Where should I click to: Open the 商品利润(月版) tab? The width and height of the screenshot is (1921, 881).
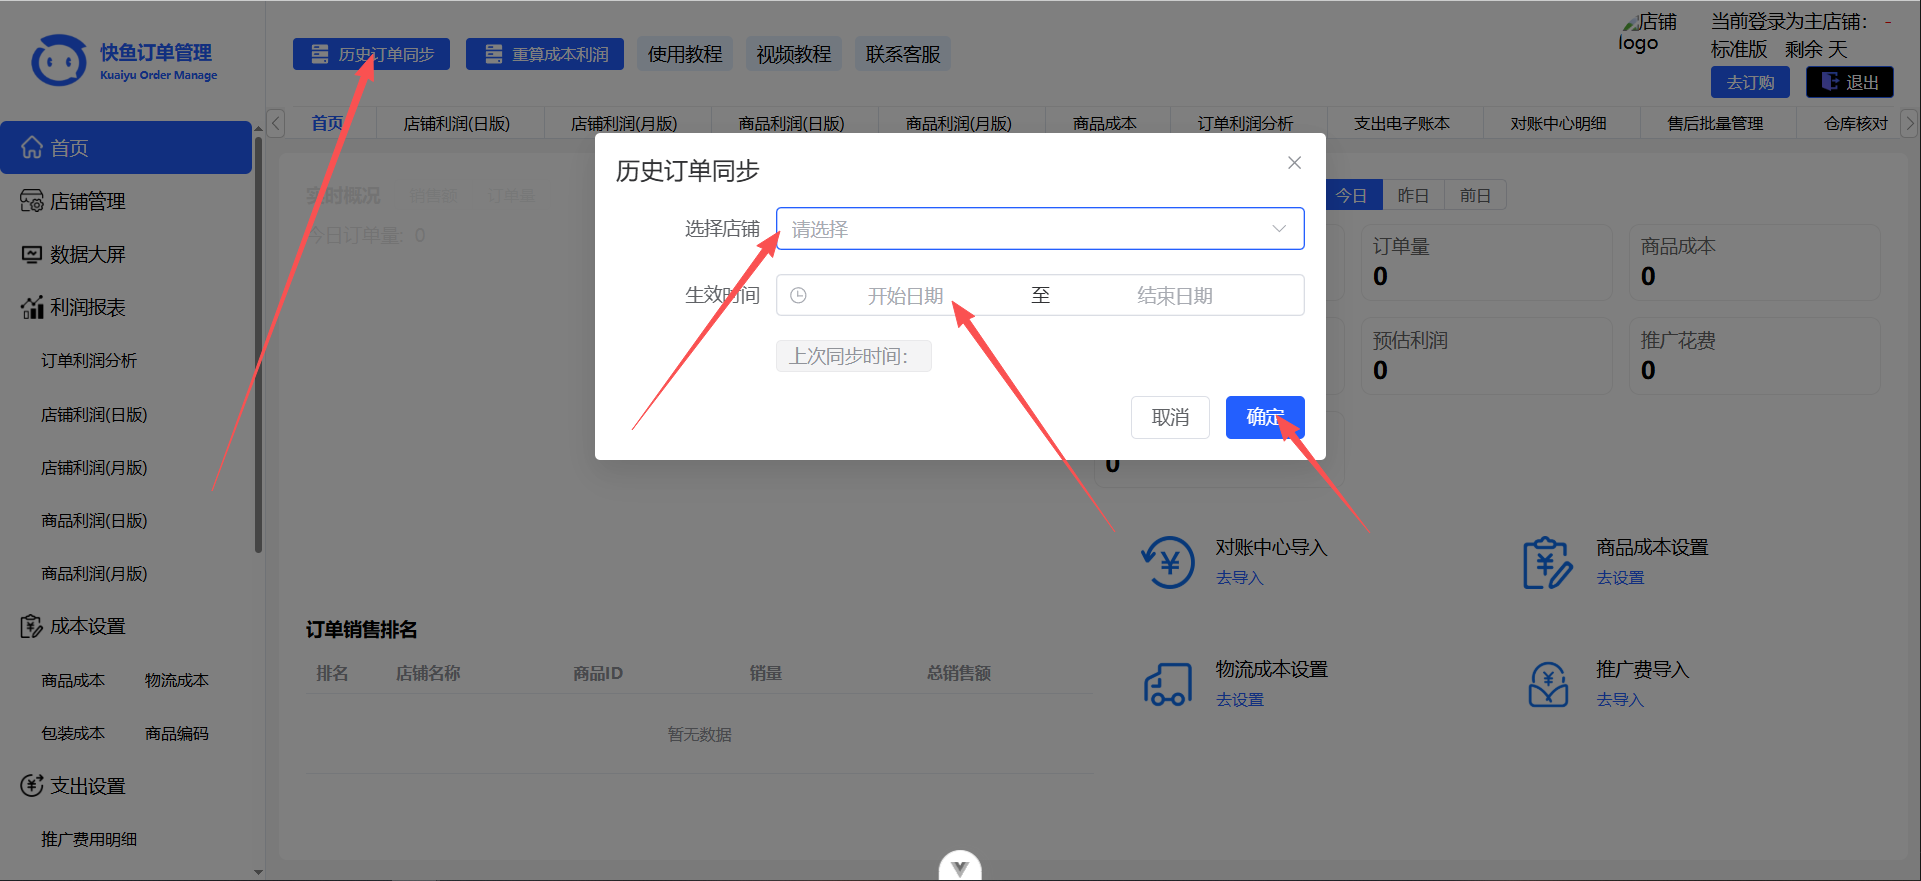[x=959, y=123]
